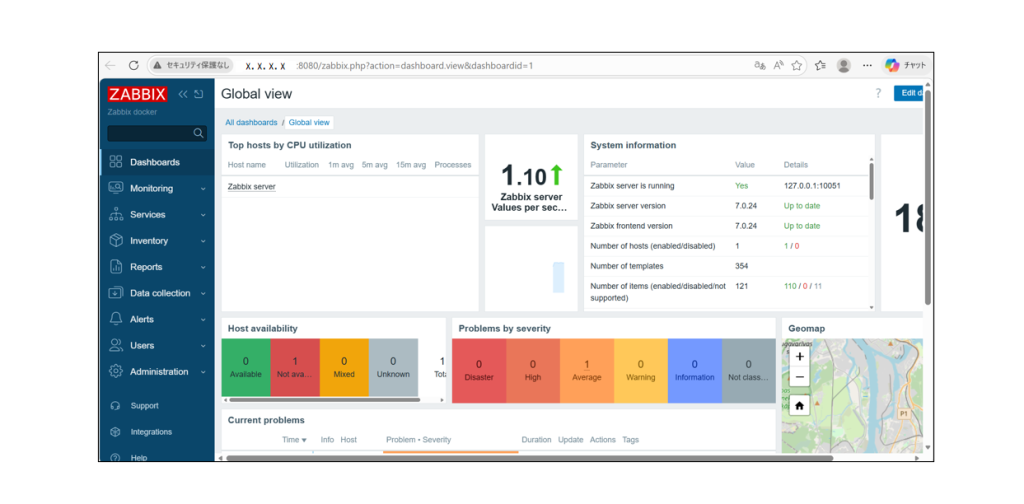Viewport: 1024px width, 504px height.
Task: Sort Current problems by Time column arrow
Action: (304, 441)
